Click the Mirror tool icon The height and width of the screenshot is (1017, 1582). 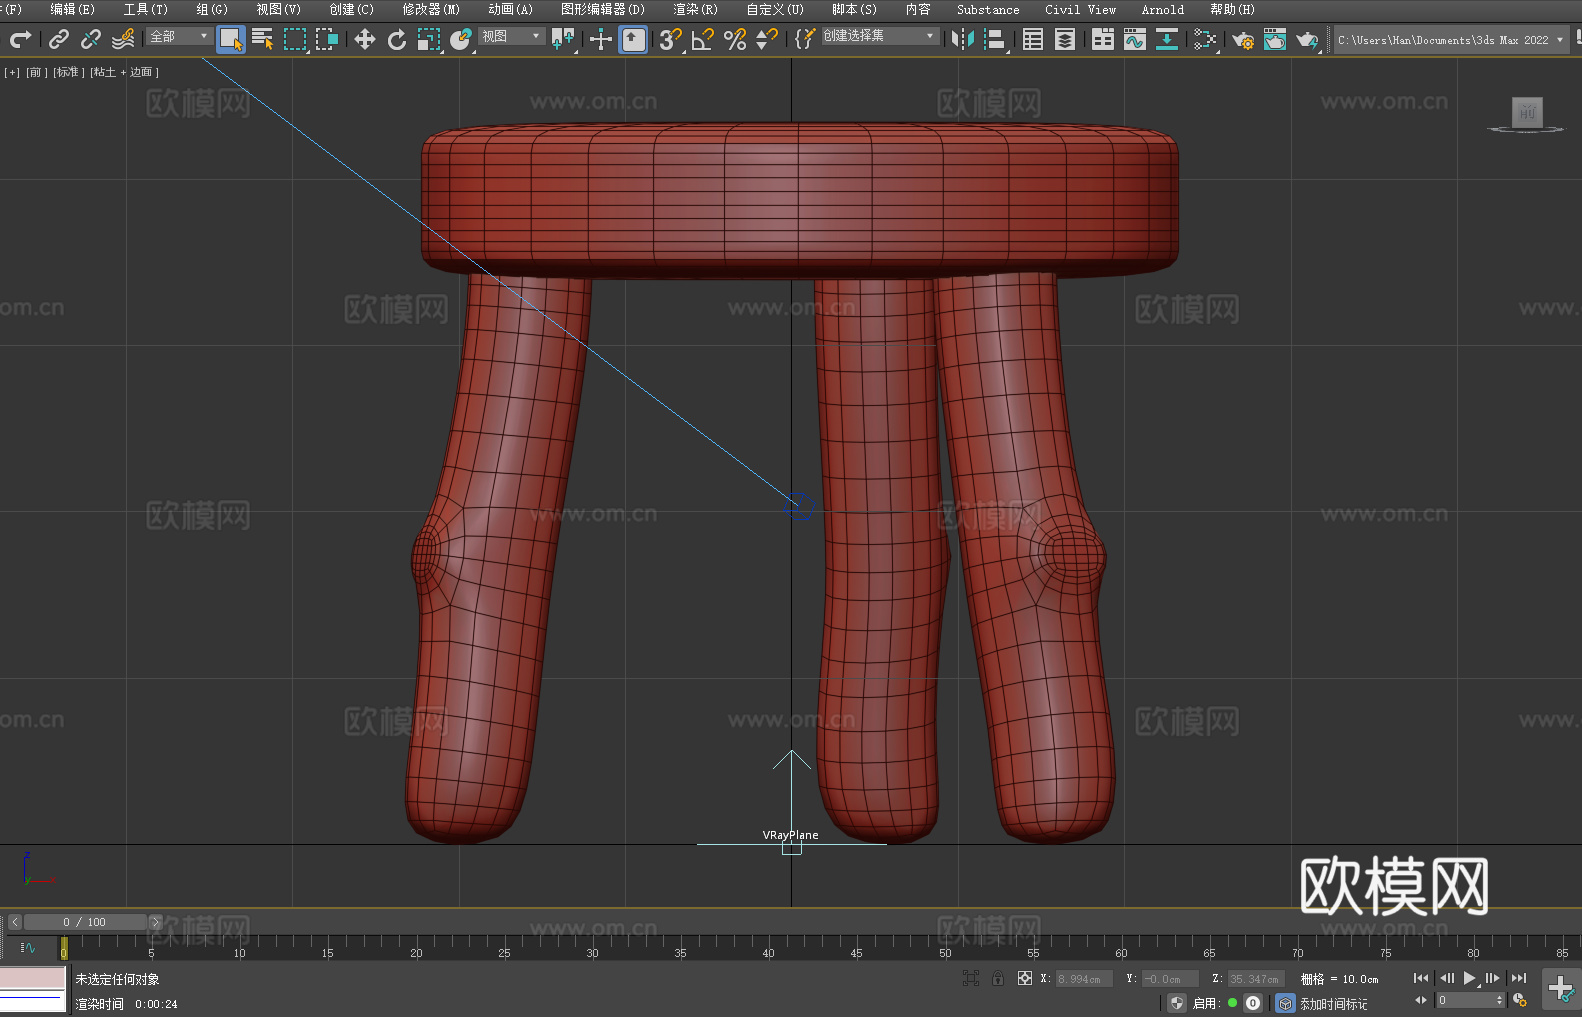tap(962, 39)
